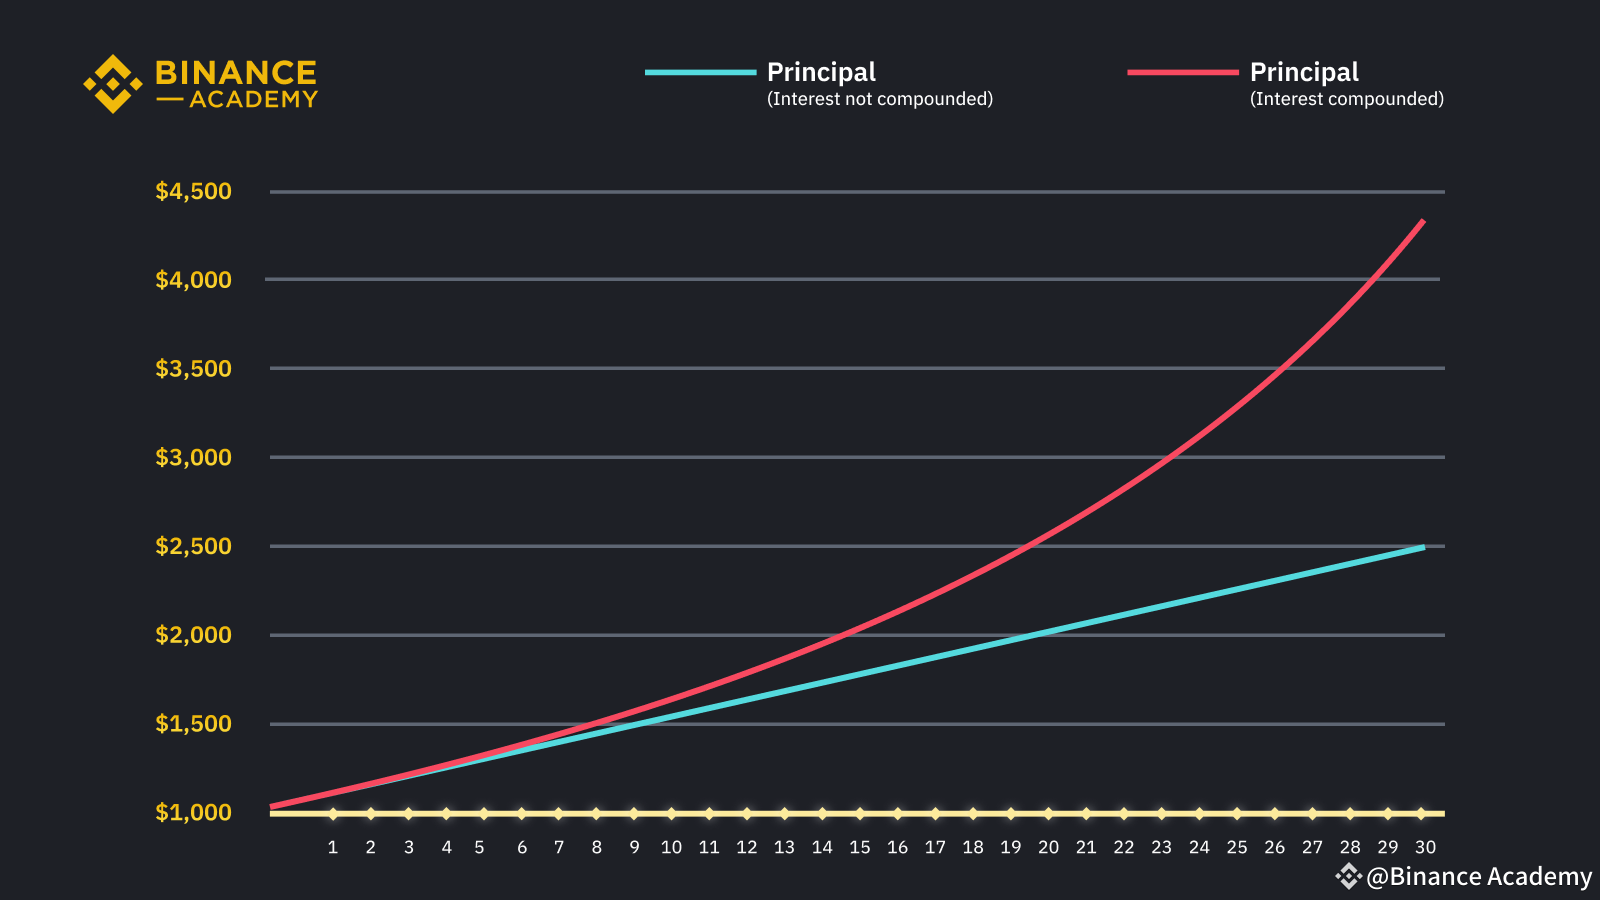Click the diamond marker above period 10
Screen dimensions: 1600x900
coord(671,813)
